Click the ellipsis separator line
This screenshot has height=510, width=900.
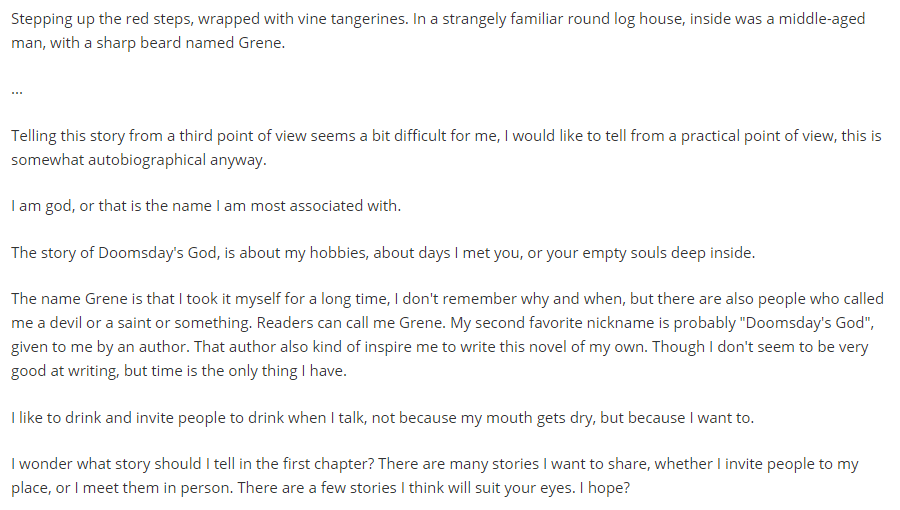[17, 90]
